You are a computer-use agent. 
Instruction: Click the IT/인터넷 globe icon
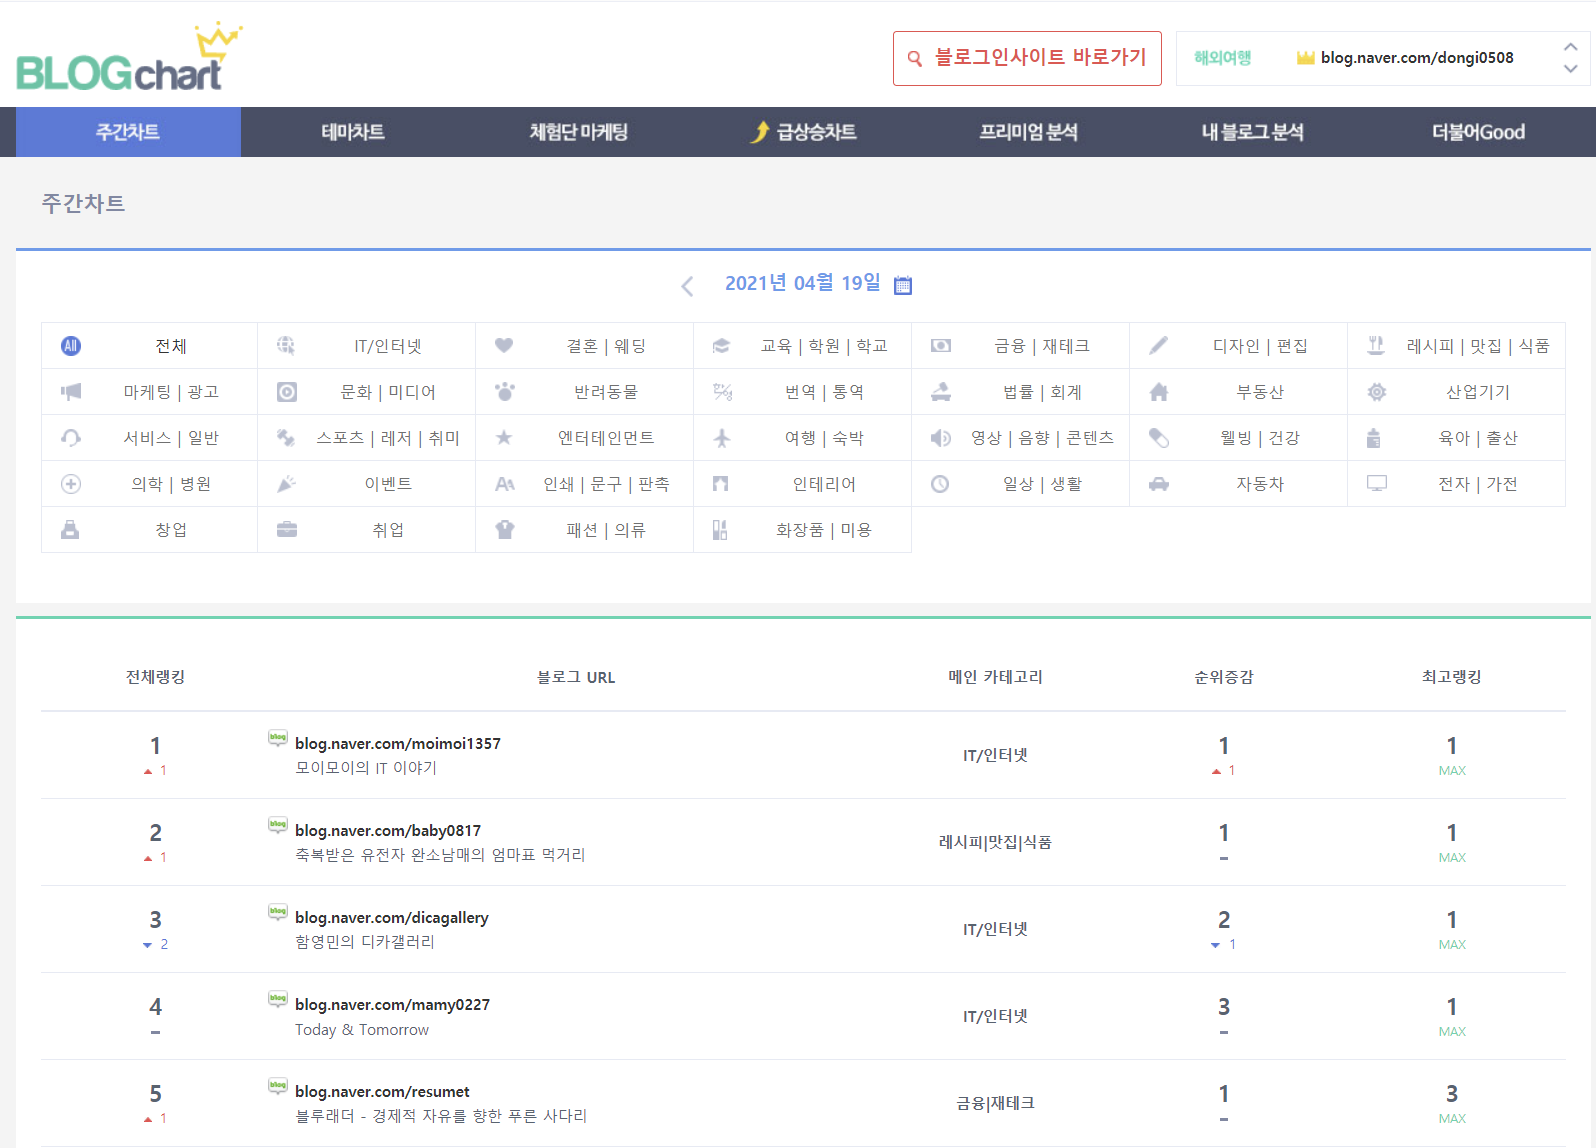[286, 346]
